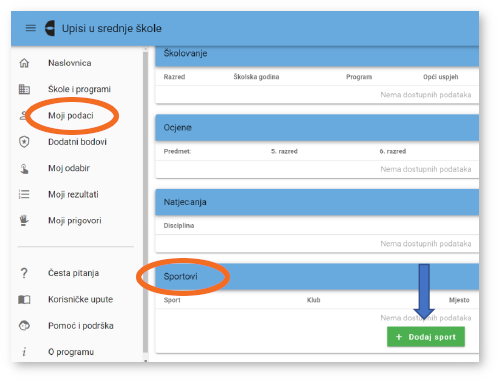Click the support face icon for Pomoć i podrška
This screenshot has width=498, height=381.
[24, 325]
